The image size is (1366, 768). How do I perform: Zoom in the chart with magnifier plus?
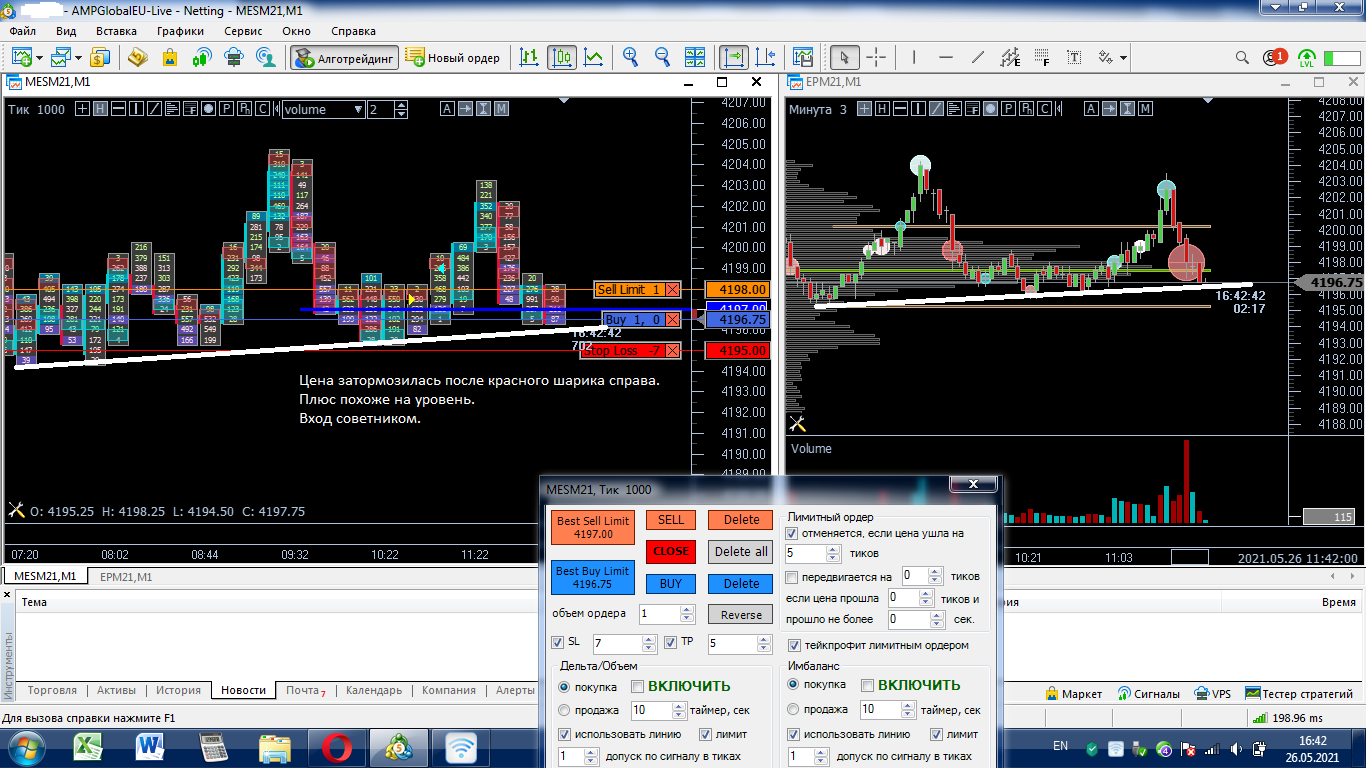(x=631, y=58)
